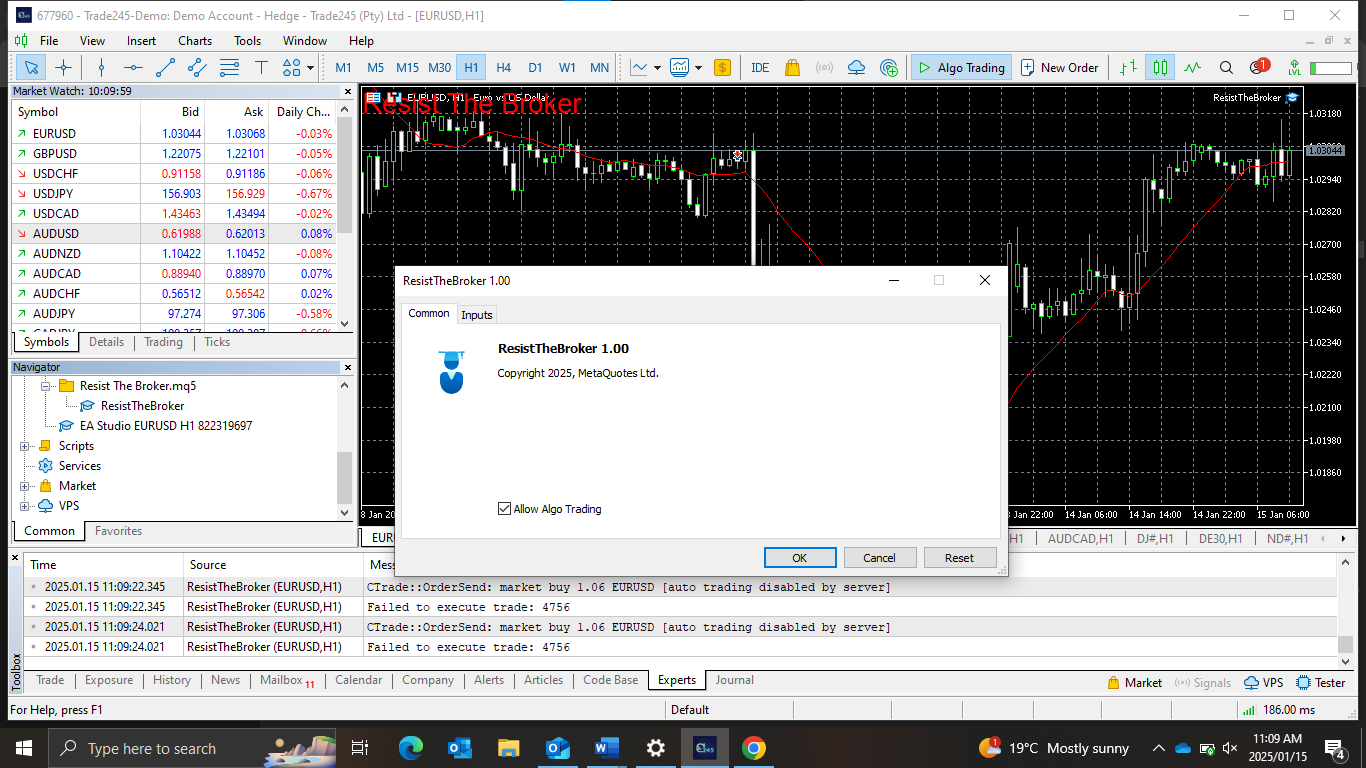Switch chart to W1 timeframe
This screenshot has width=1366, height=768.
(567, 68)
